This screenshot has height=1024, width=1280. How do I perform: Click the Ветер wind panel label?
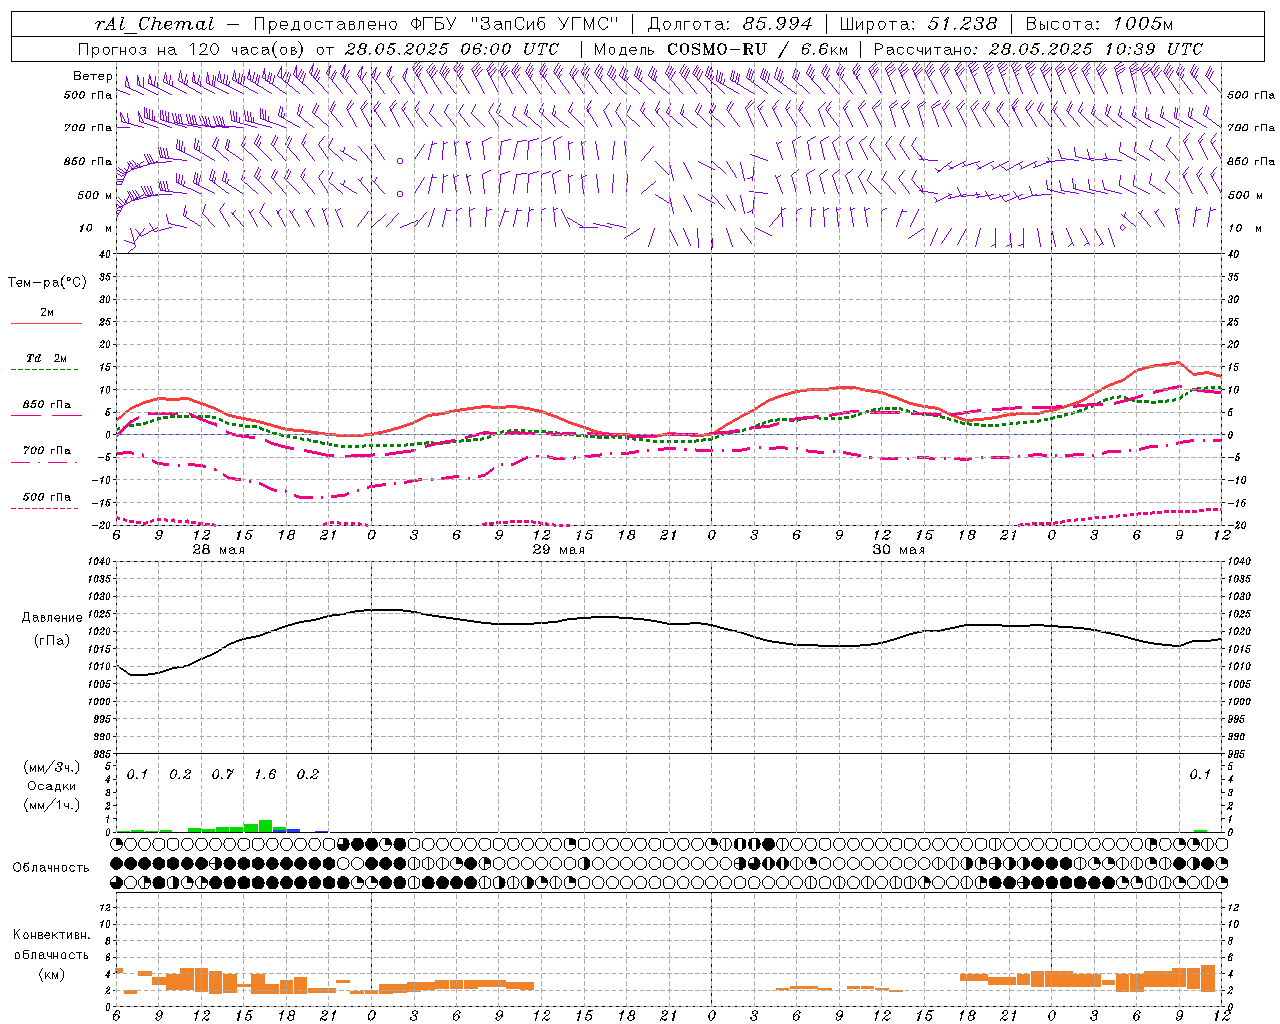pos(92,76)
